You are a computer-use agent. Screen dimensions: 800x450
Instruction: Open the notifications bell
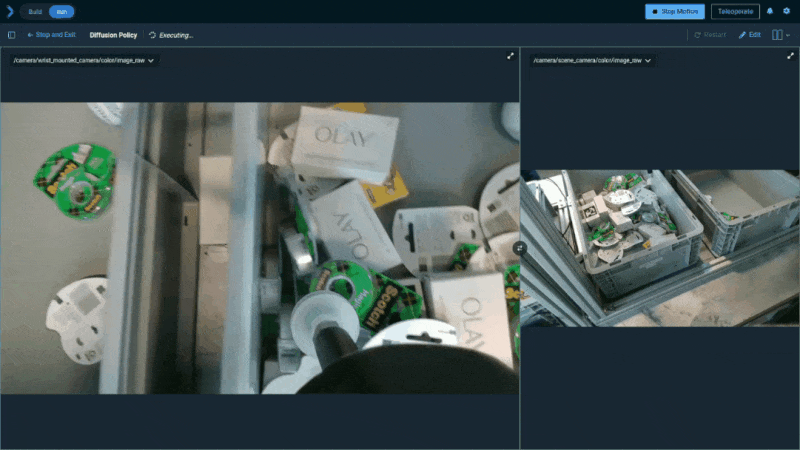pos(769,11)
